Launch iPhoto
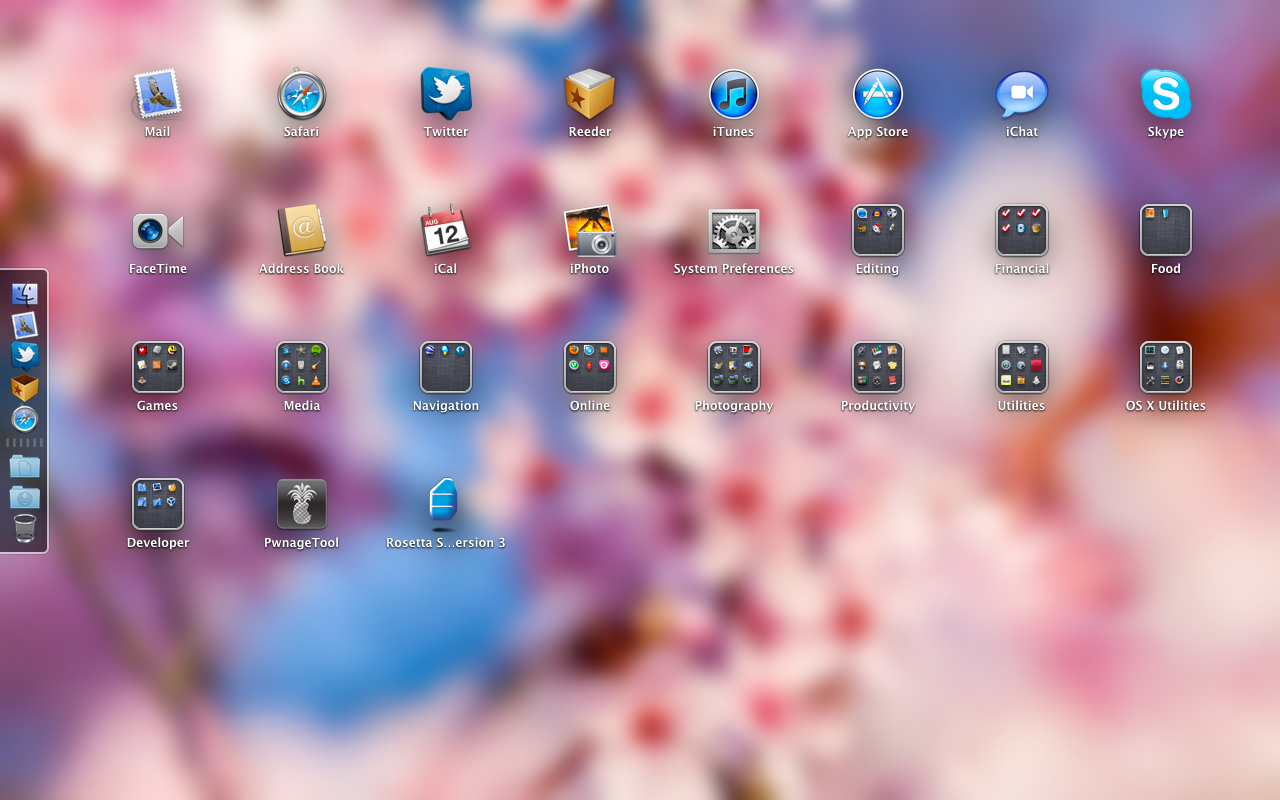1280x800 pixels. click(590, 231)
